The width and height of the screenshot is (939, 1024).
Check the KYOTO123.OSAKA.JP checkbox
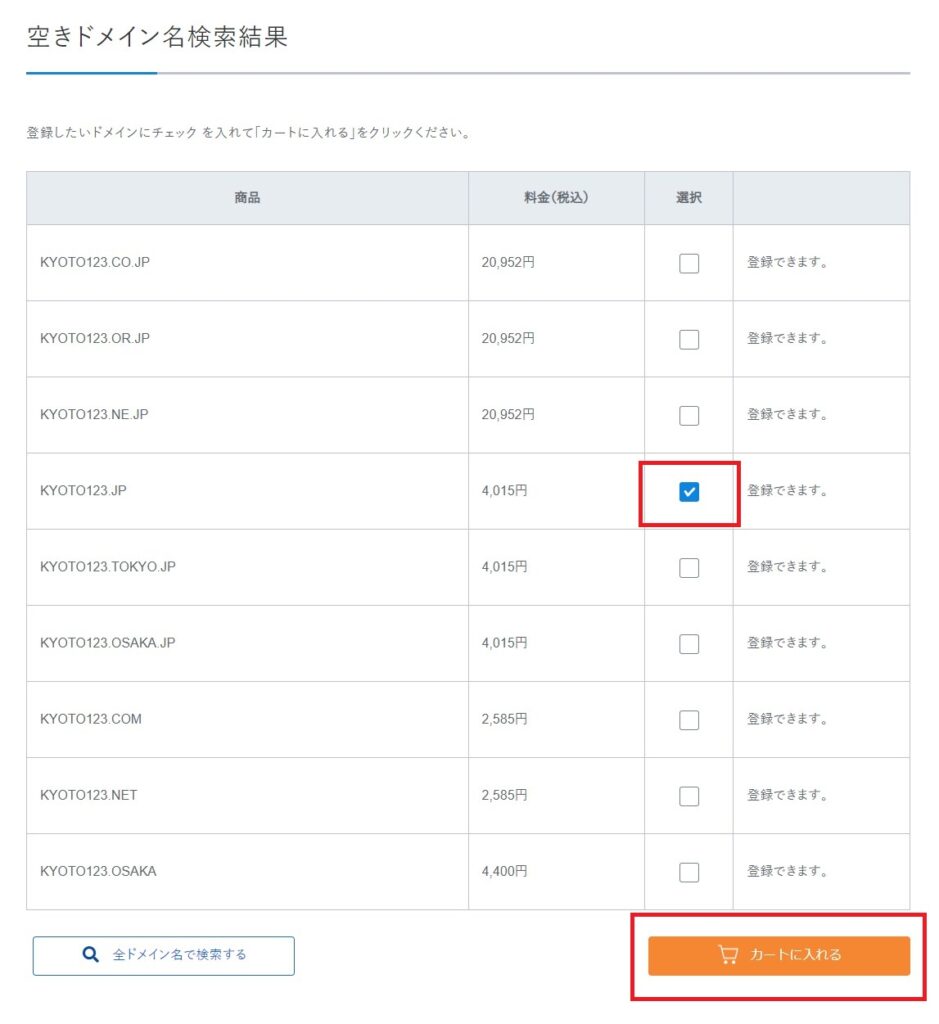pyautogui.click(x=688, y=643)
